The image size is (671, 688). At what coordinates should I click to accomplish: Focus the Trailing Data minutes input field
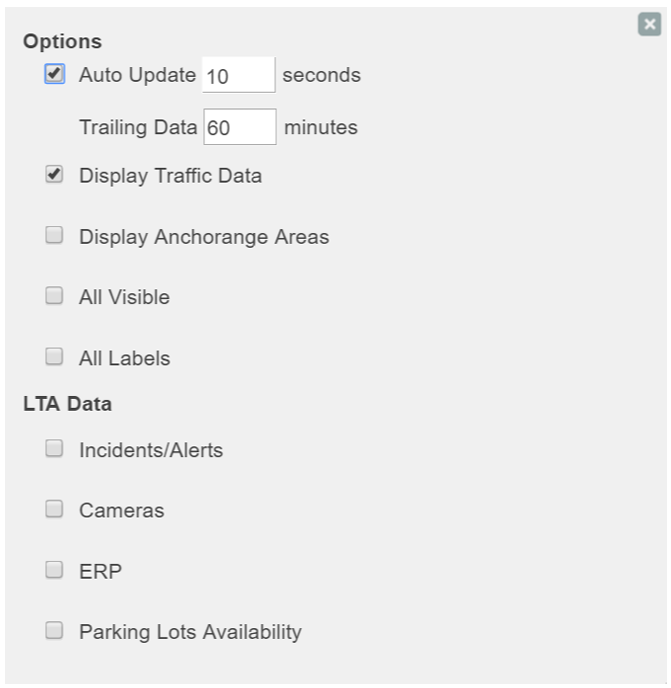[240, 127]
